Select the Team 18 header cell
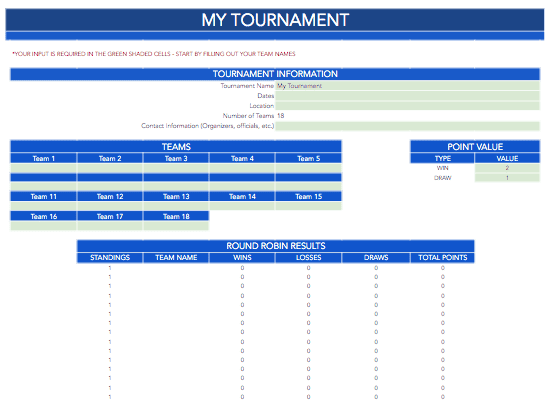This screenshot has height=407, width=552. coord(176,216)
